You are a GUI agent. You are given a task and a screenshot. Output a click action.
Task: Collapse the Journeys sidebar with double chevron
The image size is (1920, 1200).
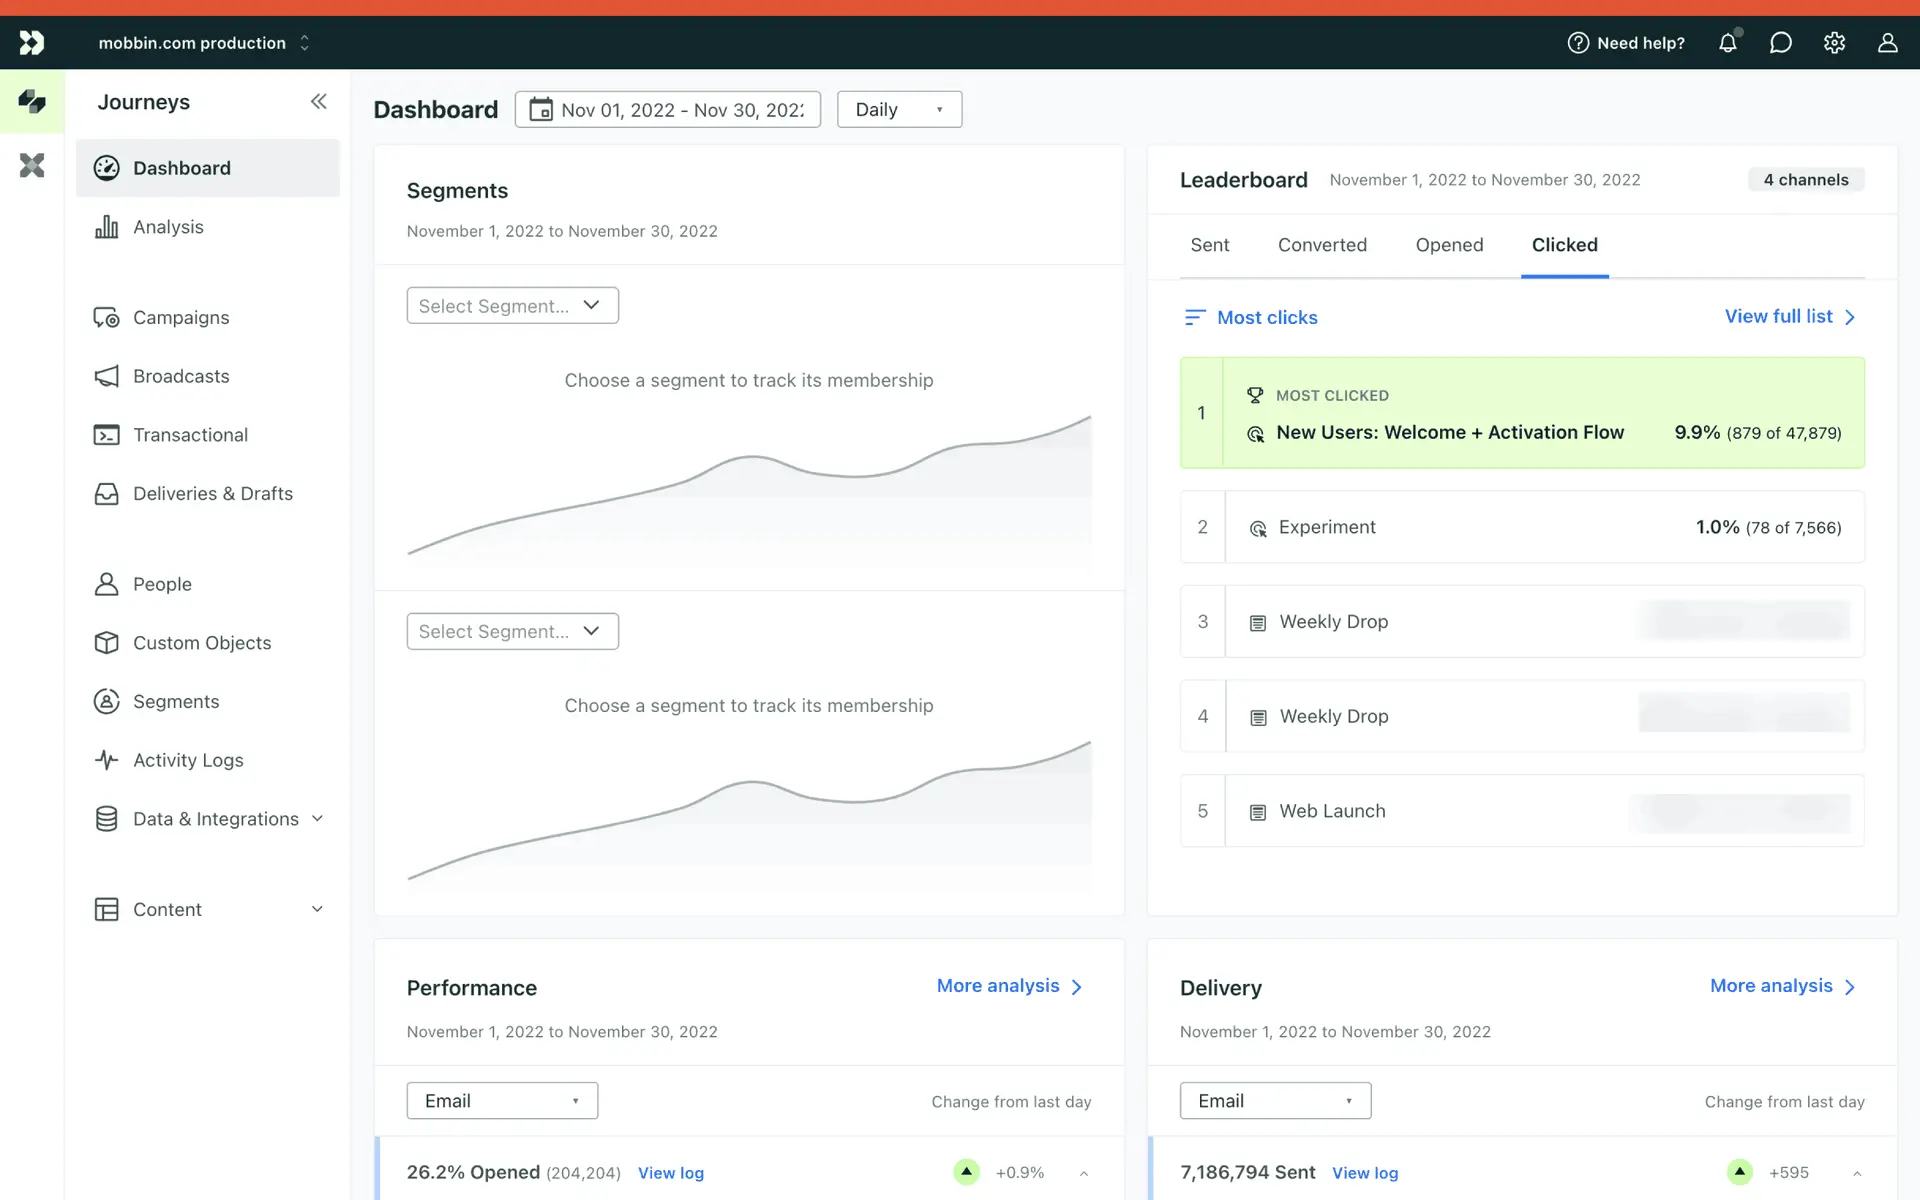(318, 101)
